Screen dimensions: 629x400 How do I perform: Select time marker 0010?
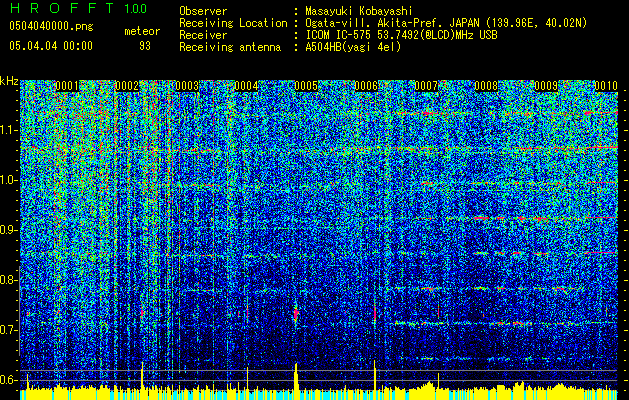pos(606,86)
